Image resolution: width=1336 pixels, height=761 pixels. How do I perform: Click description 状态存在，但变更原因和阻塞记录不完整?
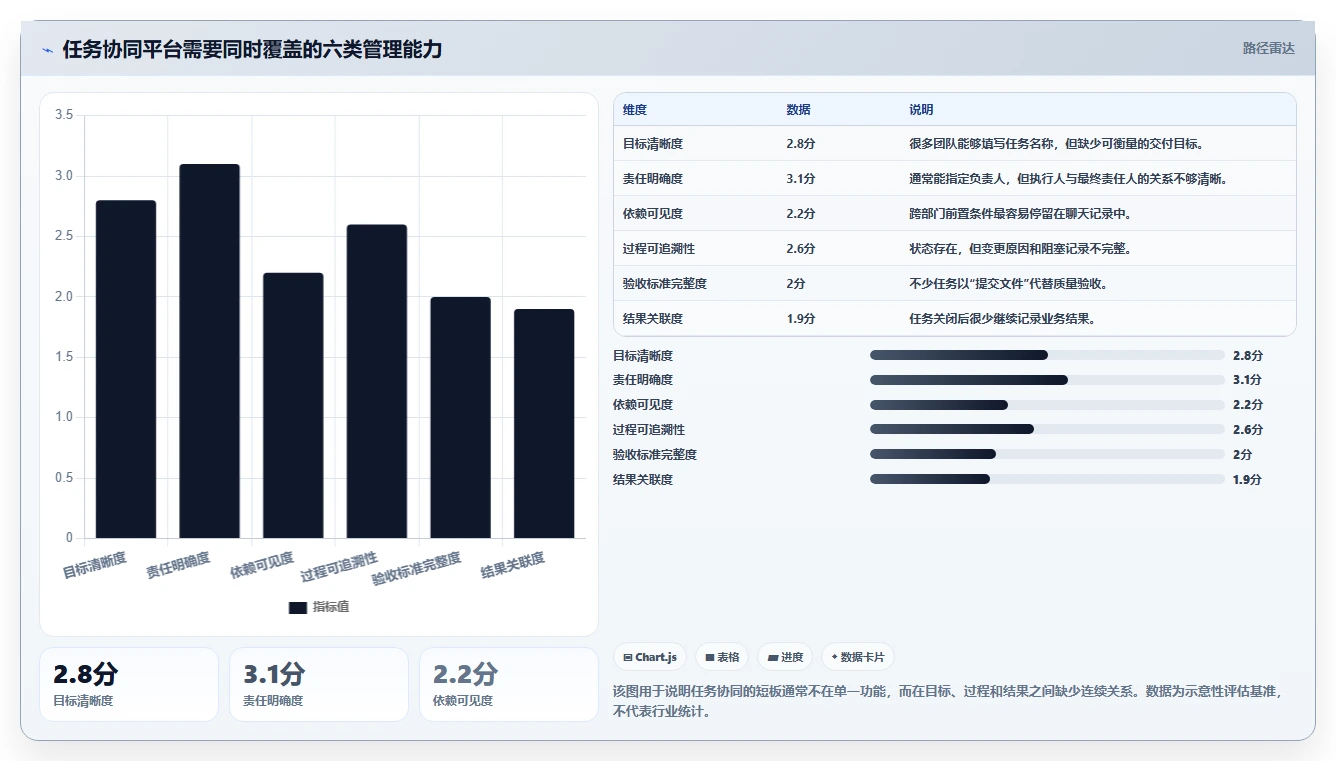1020,249
